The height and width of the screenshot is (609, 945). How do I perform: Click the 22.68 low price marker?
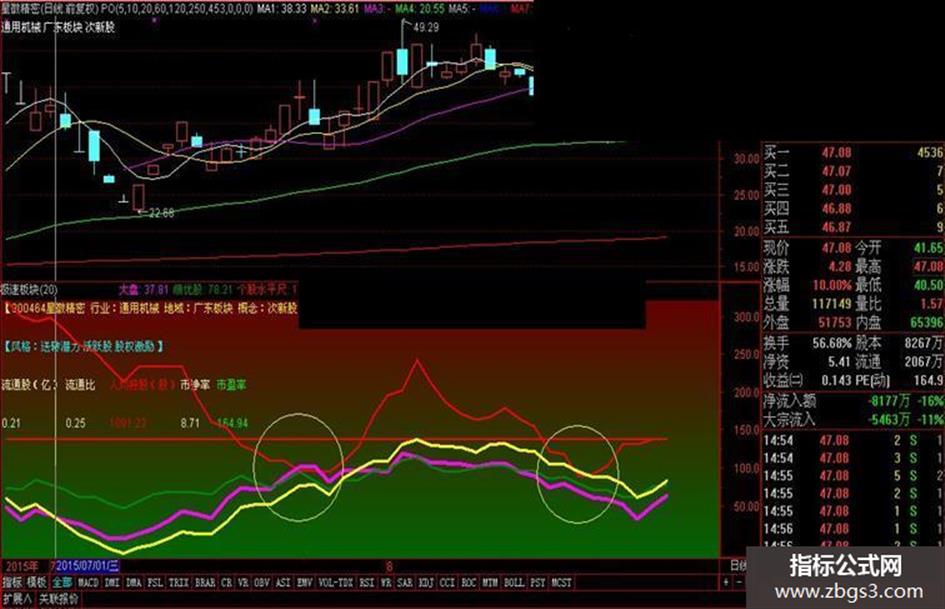pos(161,213)
